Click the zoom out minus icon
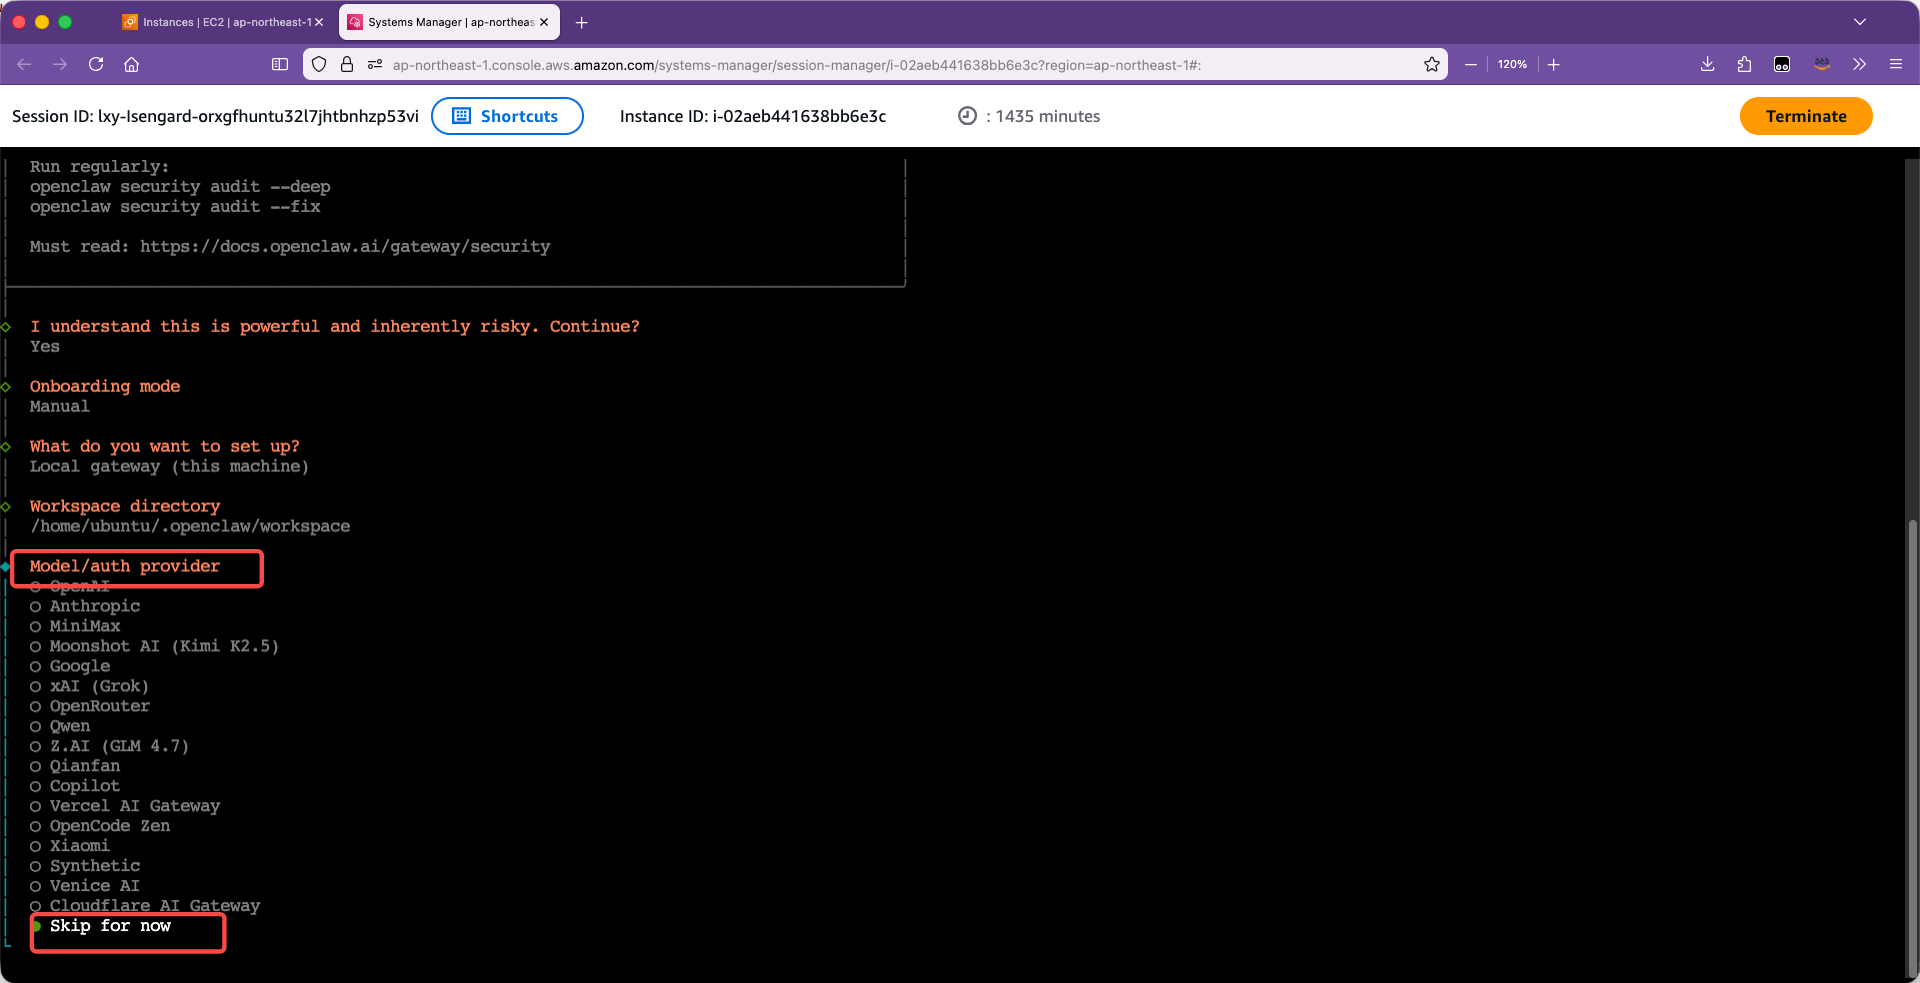The width and height of the screenshot is (1920, 983). (1470, 64)
